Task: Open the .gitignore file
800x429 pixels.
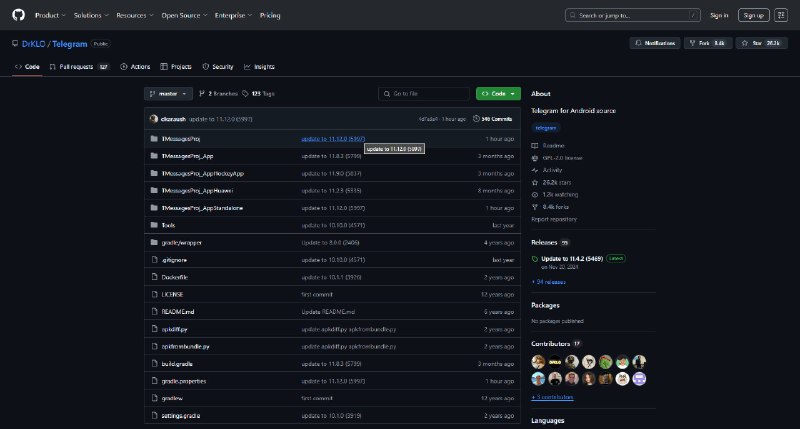Action: 174,260
